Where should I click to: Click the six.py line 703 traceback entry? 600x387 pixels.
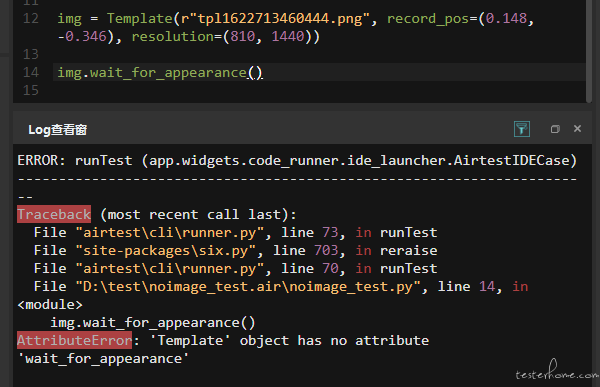click(x=235, y=250)
